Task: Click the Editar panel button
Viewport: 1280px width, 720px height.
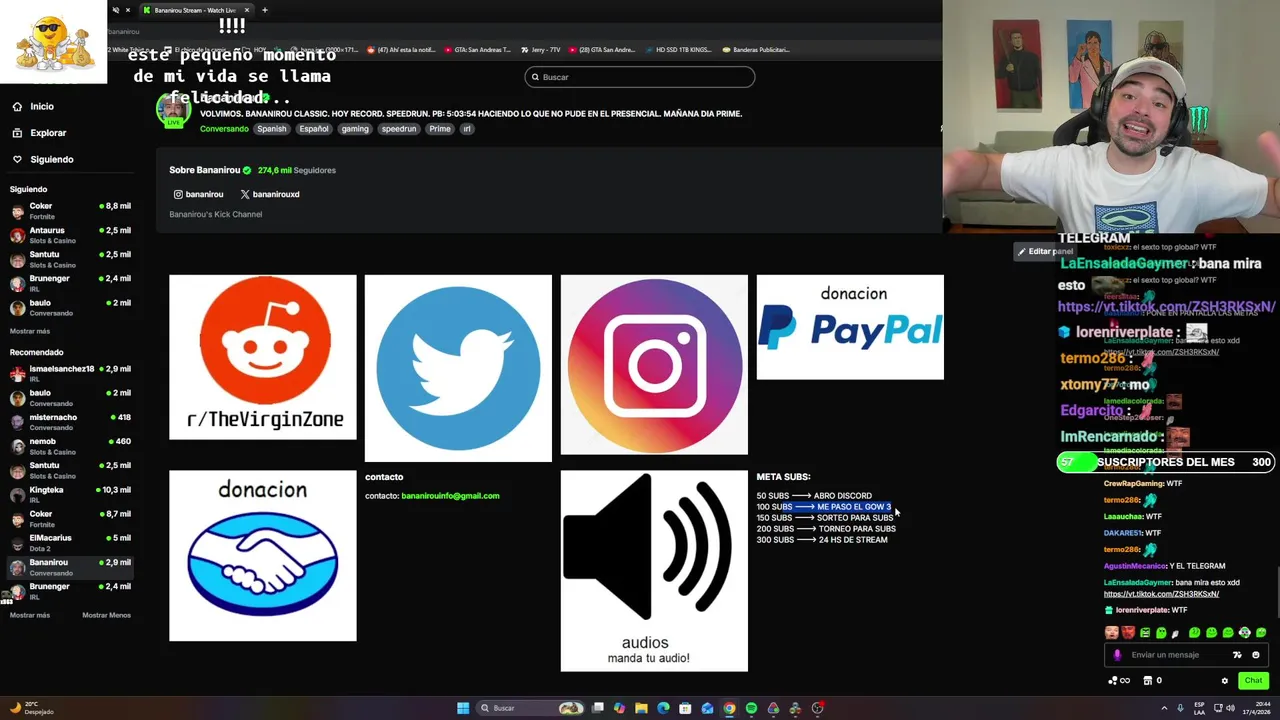Action: point(1044,251)
